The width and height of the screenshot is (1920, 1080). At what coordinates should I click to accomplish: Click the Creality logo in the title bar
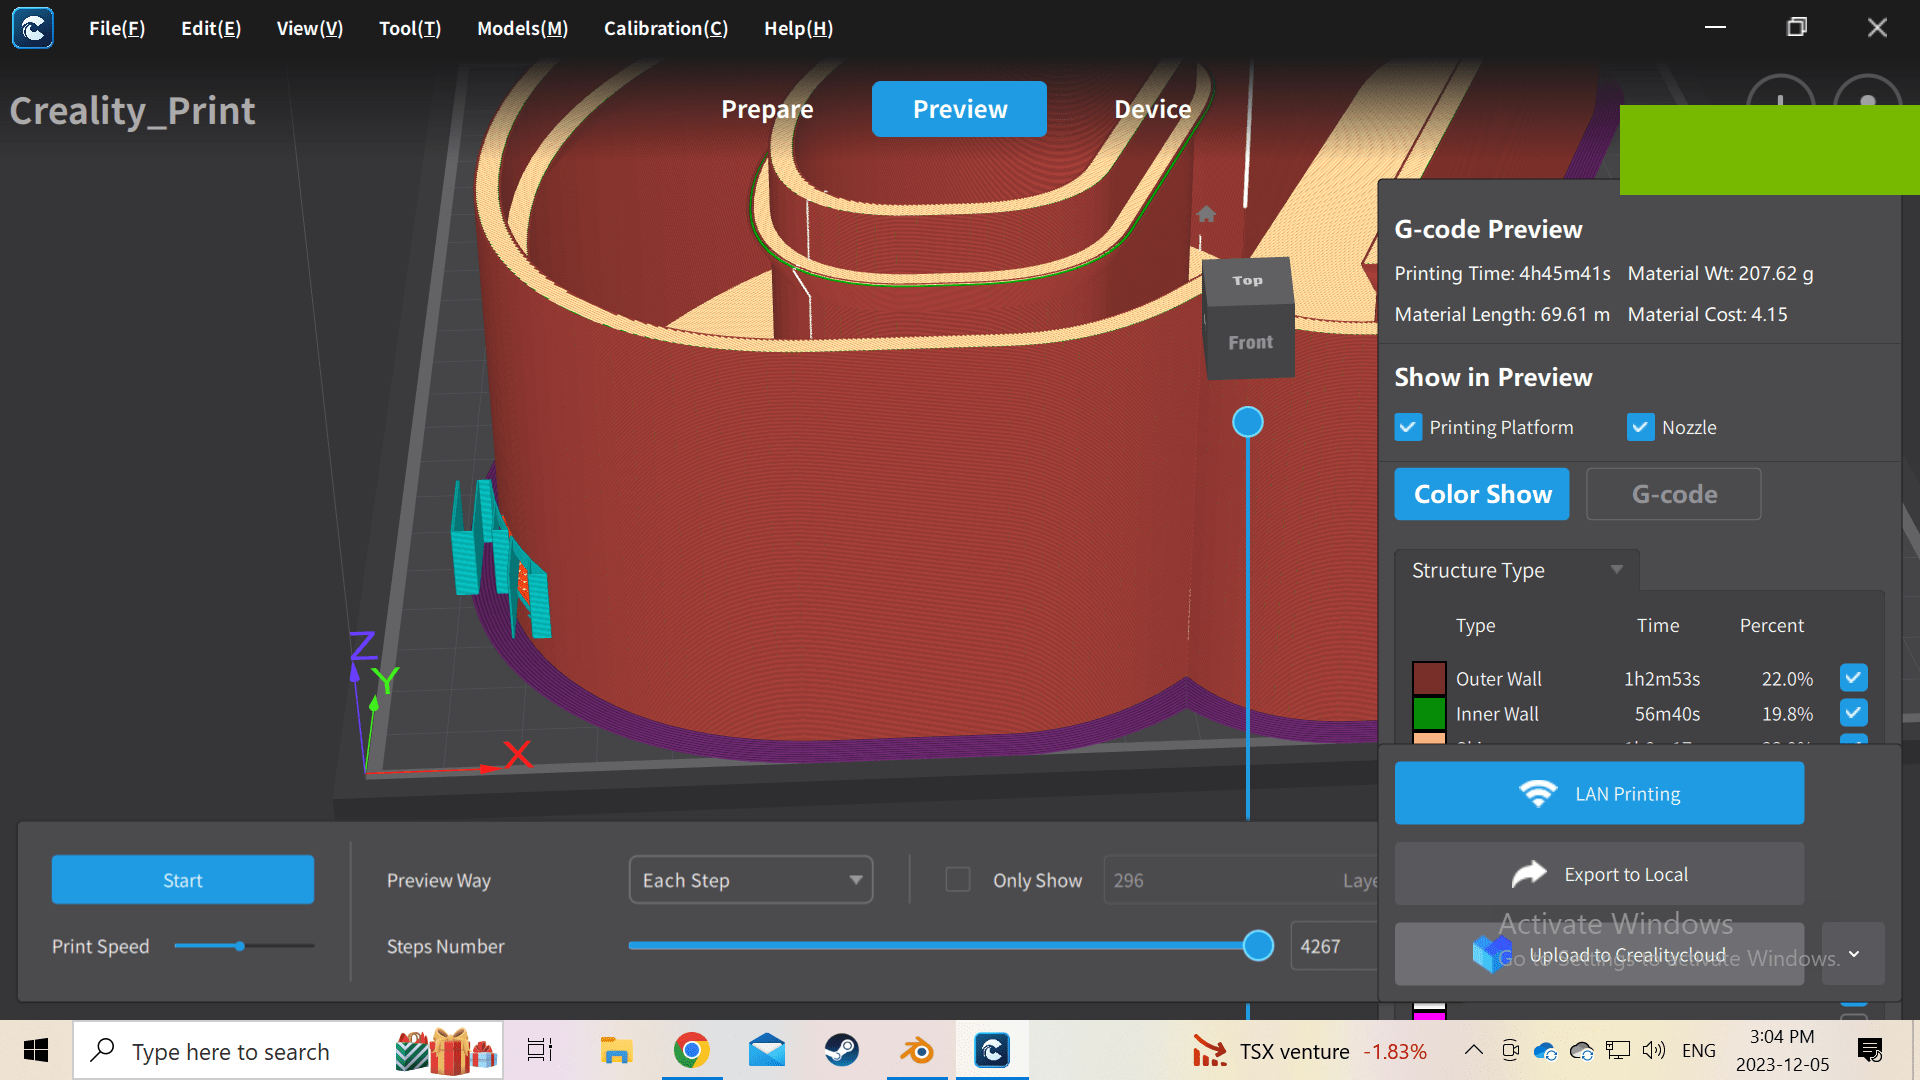(33, 28)
